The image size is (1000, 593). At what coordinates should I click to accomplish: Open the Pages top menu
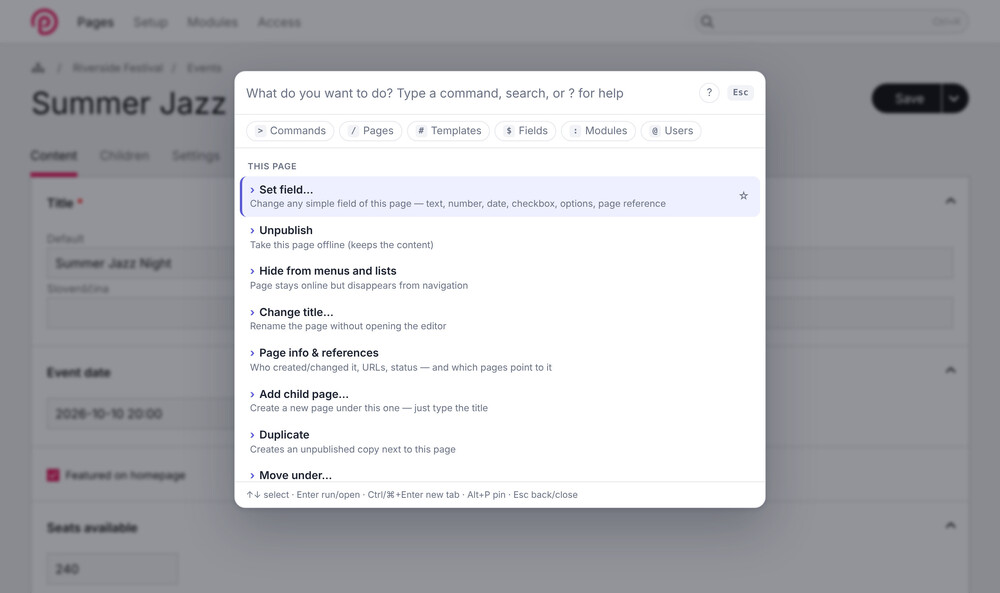(x=96, y=22)
